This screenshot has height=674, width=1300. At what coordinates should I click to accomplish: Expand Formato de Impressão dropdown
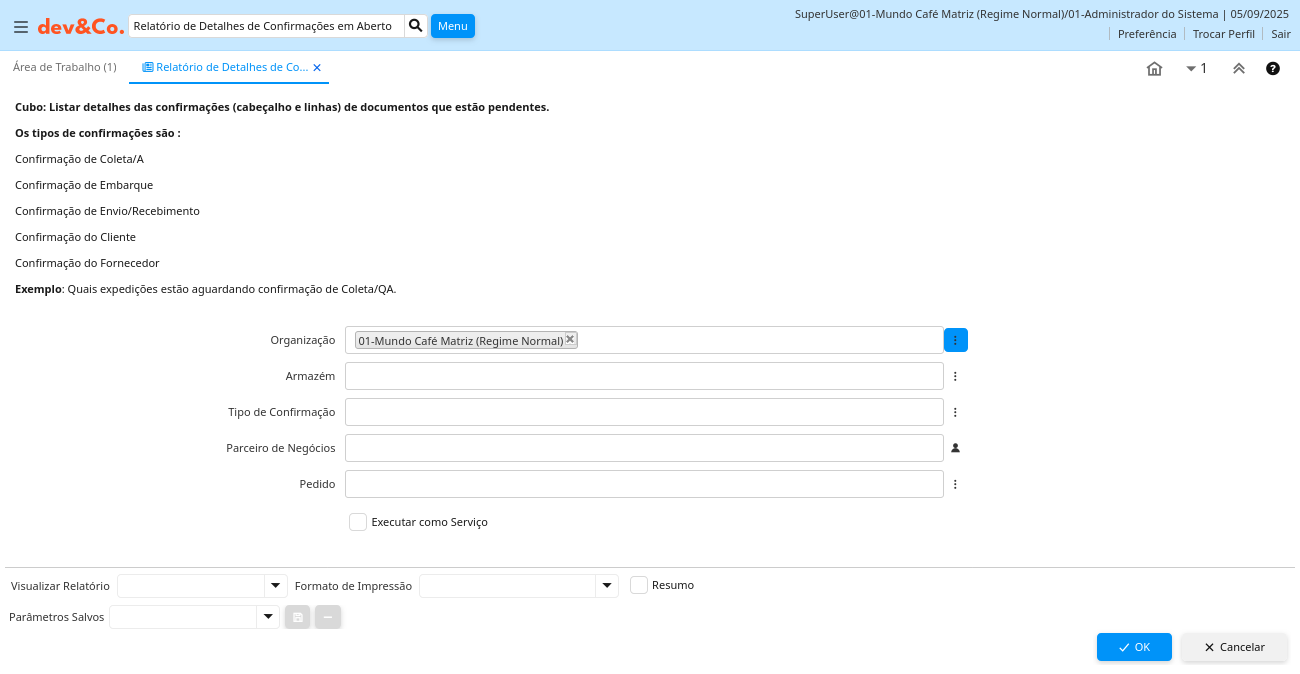pos(607,586)
